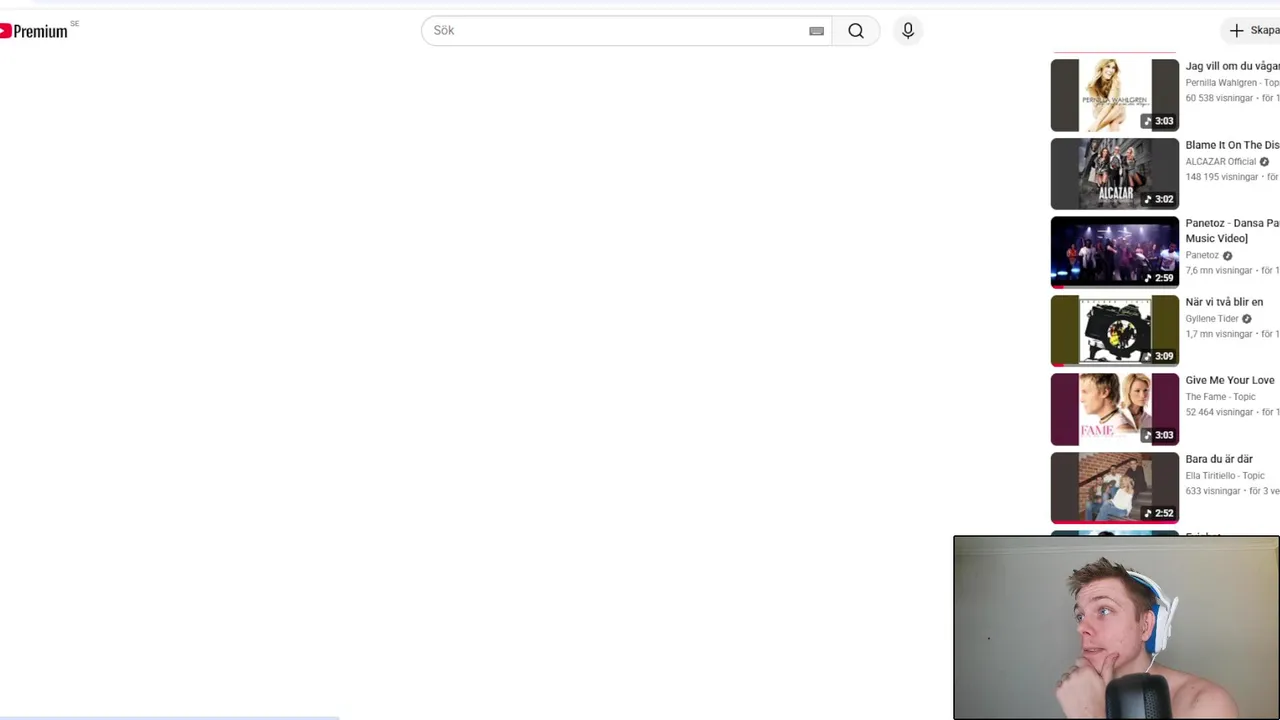Click the 3:02 duration badge on ALCAZAR
This screenshot has width=1280, height=720.
[1159, 199]
